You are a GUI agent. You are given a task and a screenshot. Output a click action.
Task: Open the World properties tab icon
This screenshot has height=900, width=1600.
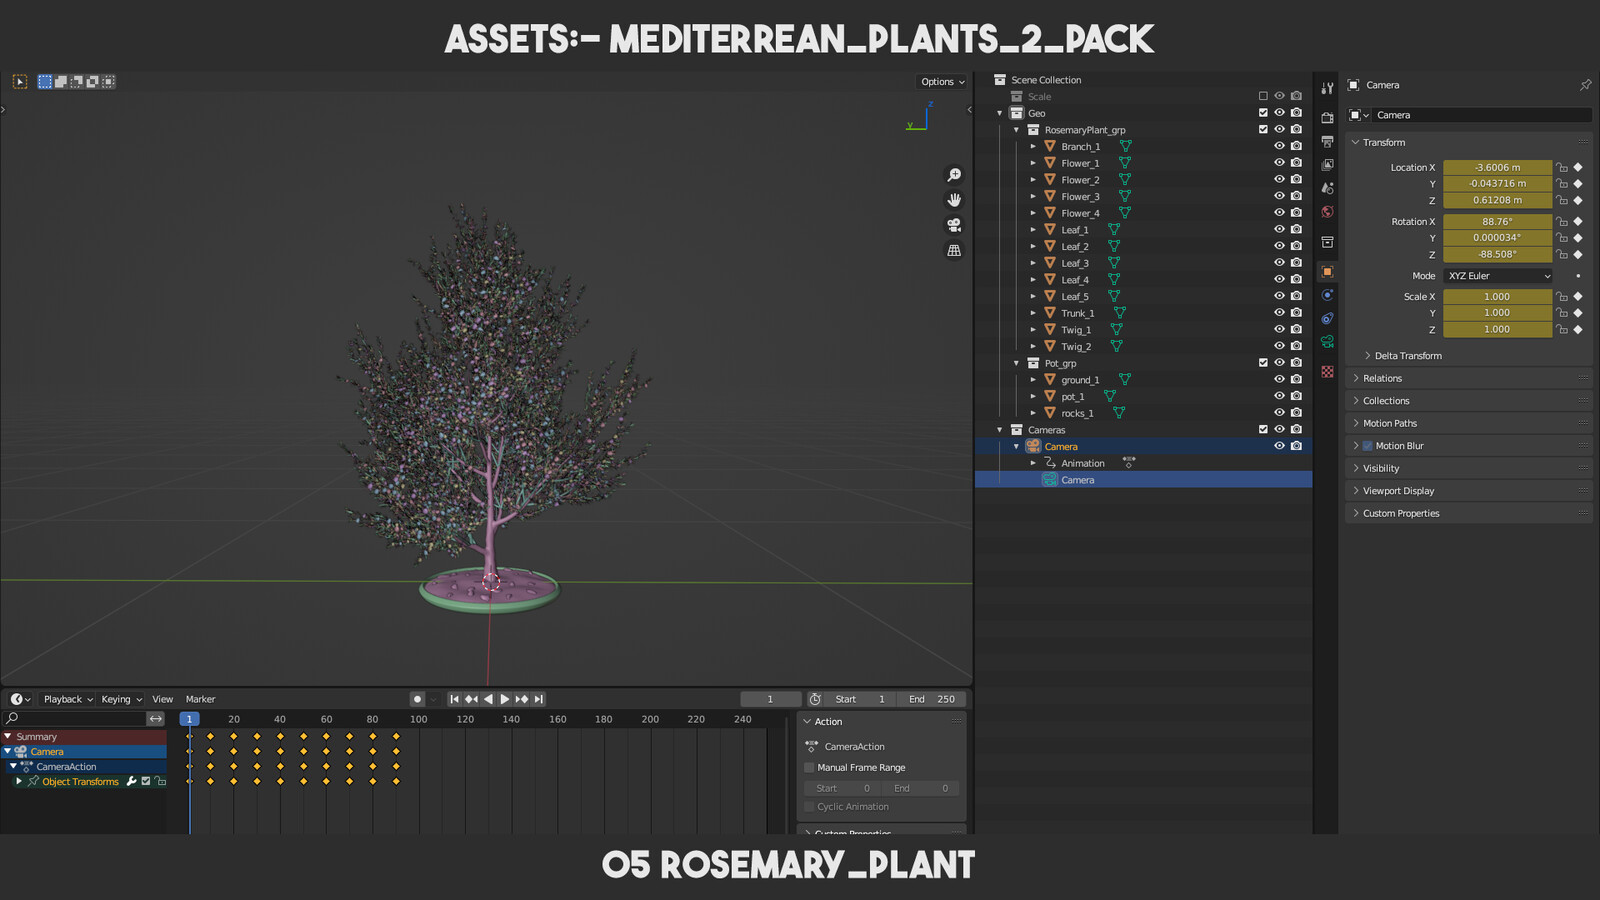pyautogui.click(x=1327, y=212)
